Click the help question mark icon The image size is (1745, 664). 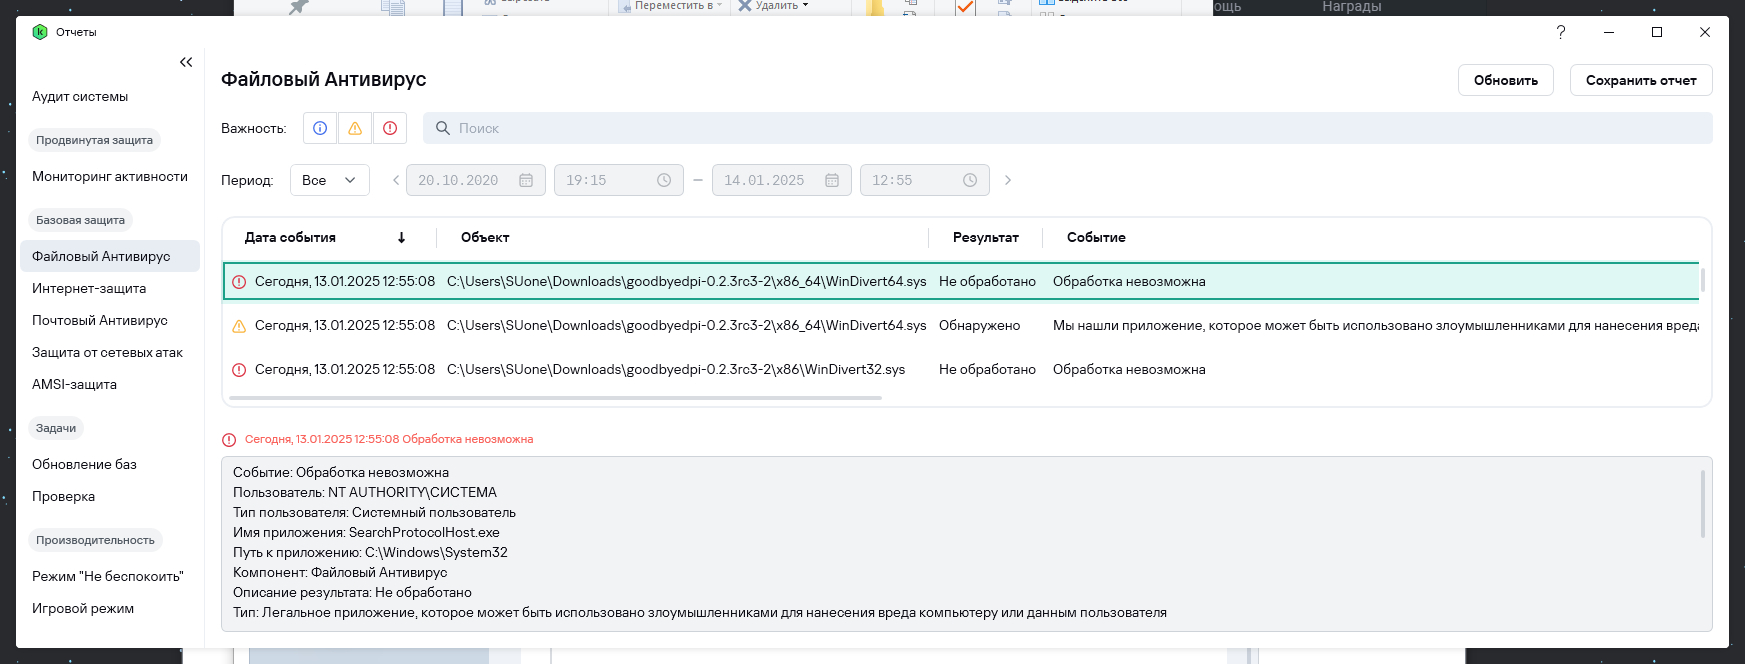tap(1561, 32)
